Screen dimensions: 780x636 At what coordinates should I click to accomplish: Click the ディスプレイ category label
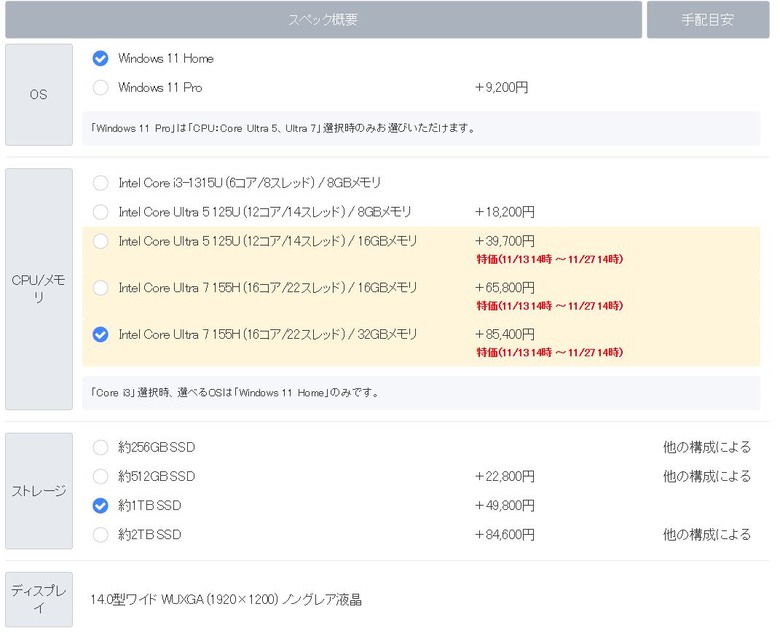coord(39,599)
